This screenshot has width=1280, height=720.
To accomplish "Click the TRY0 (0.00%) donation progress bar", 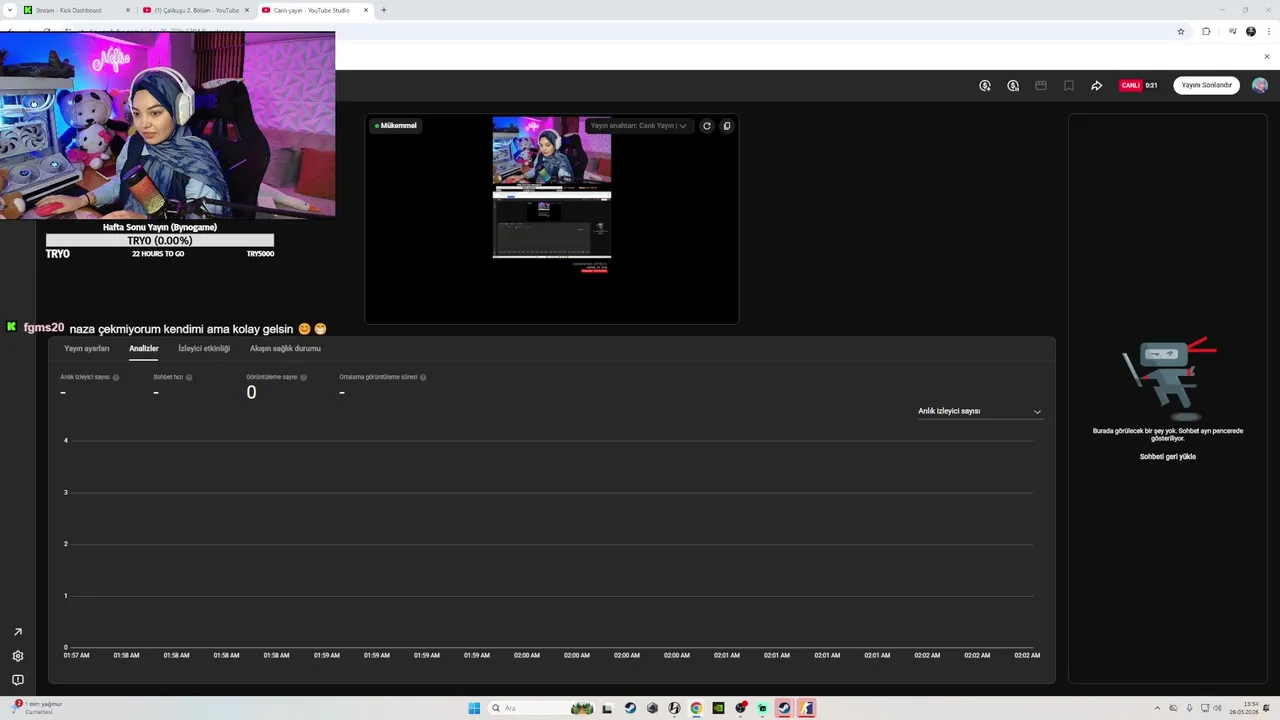I will point(160,241).
